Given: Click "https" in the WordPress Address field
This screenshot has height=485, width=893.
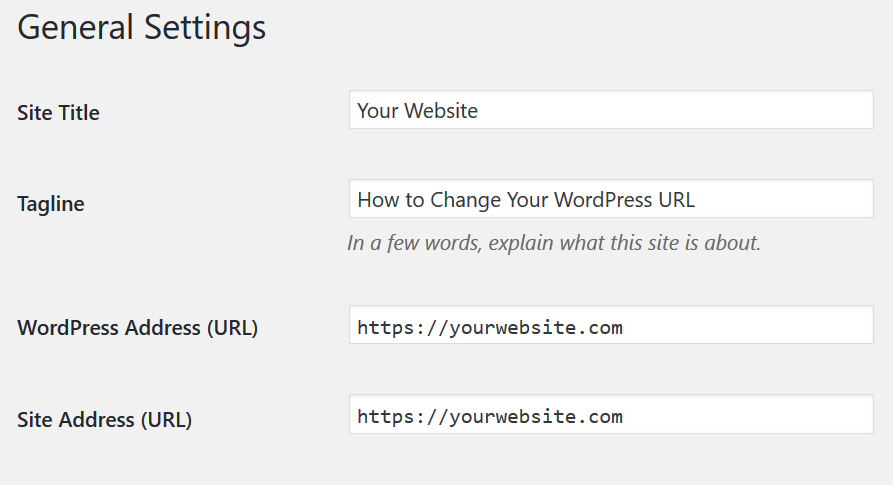Looking at the screenshot, I should [385, 328].
